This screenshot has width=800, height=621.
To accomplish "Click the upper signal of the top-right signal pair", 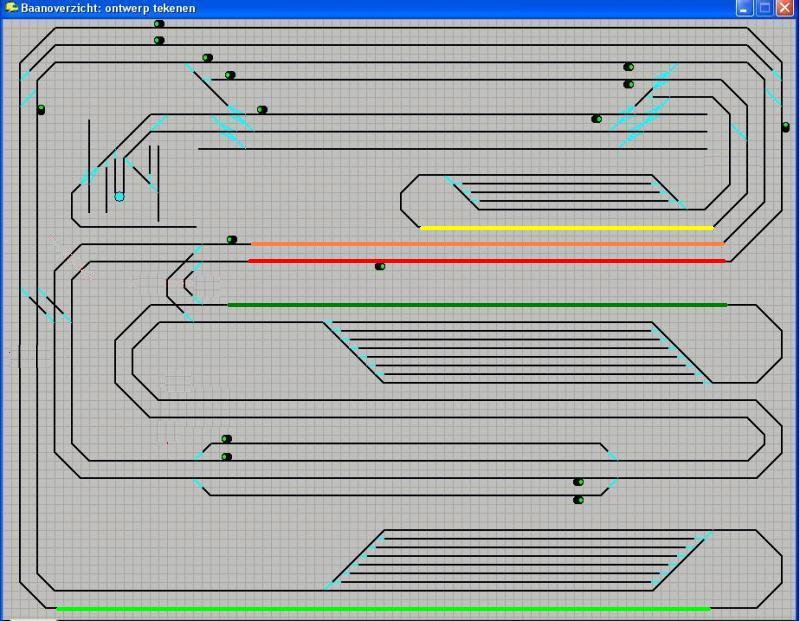I will tap(629, 67).
